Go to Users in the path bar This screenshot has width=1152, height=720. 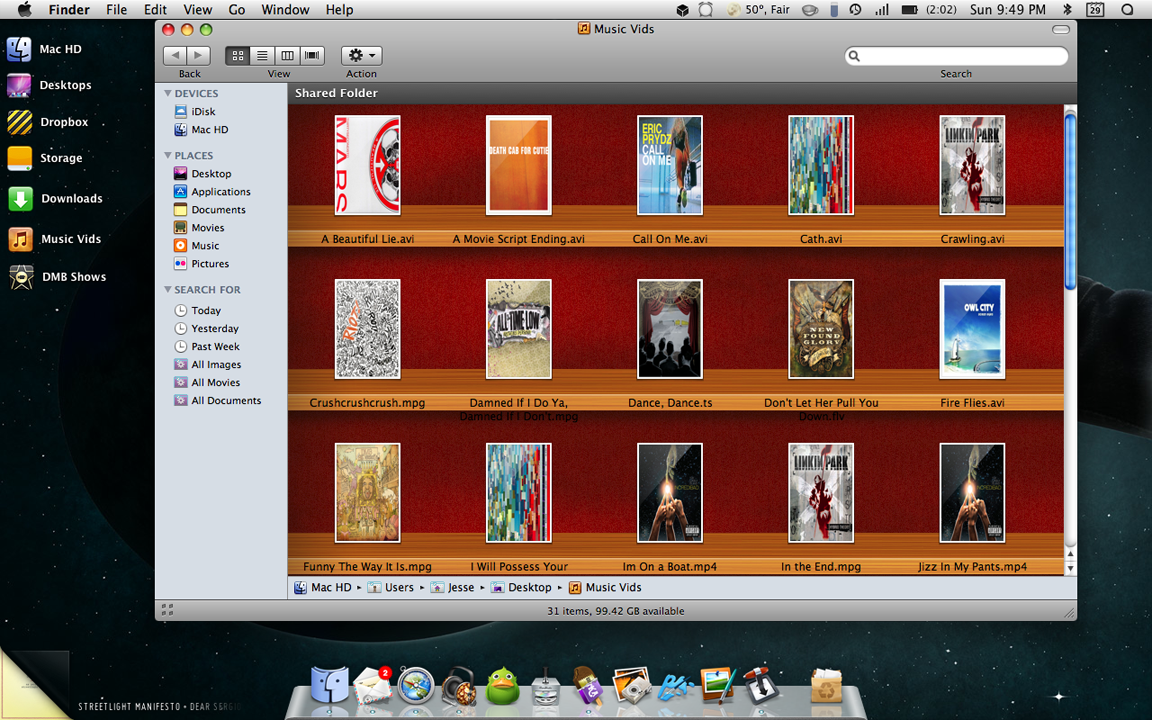391,587
